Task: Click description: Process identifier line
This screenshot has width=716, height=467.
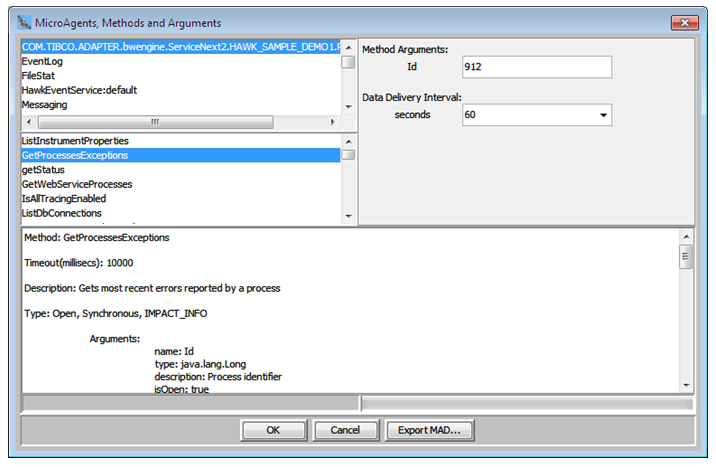Action: tap(218, 377)
